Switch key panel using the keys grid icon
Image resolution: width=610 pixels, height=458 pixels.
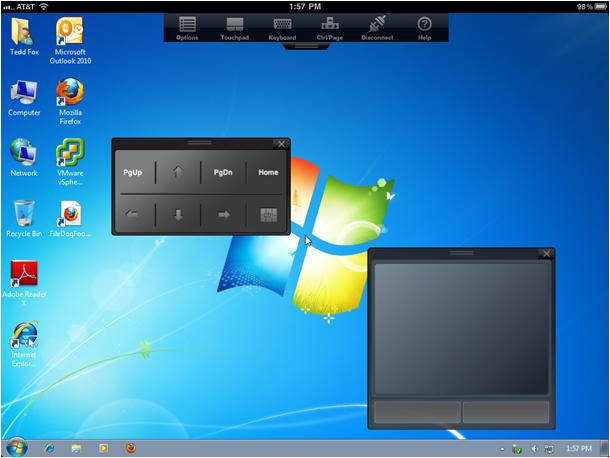click(x=268, y=214)
